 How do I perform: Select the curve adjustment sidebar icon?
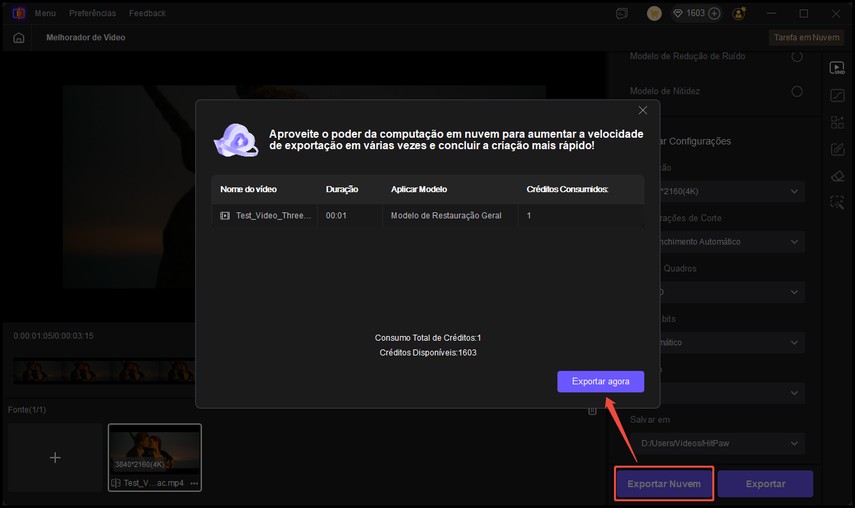click(x=837, y=95)
